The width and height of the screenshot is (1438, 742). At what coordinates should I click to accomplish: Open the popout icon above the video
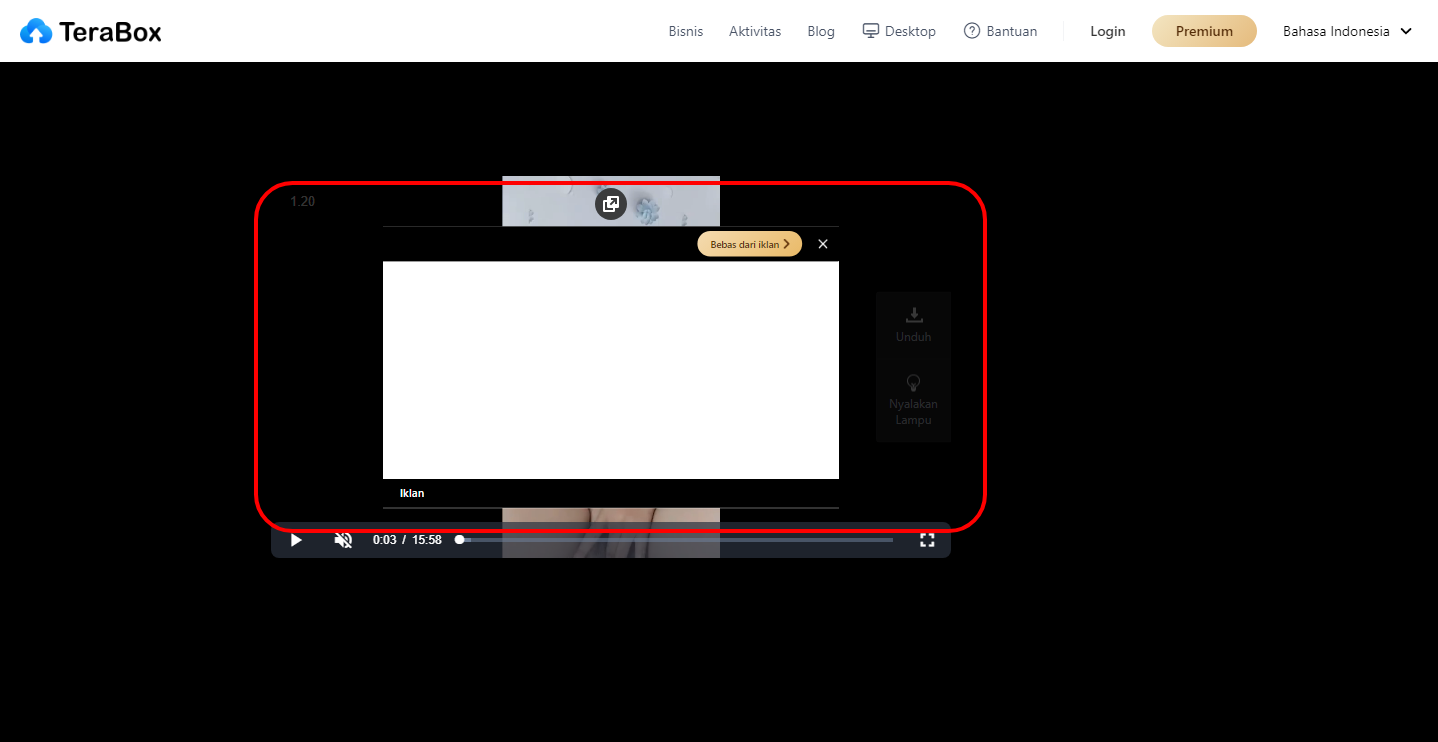[x=611, y=204]
